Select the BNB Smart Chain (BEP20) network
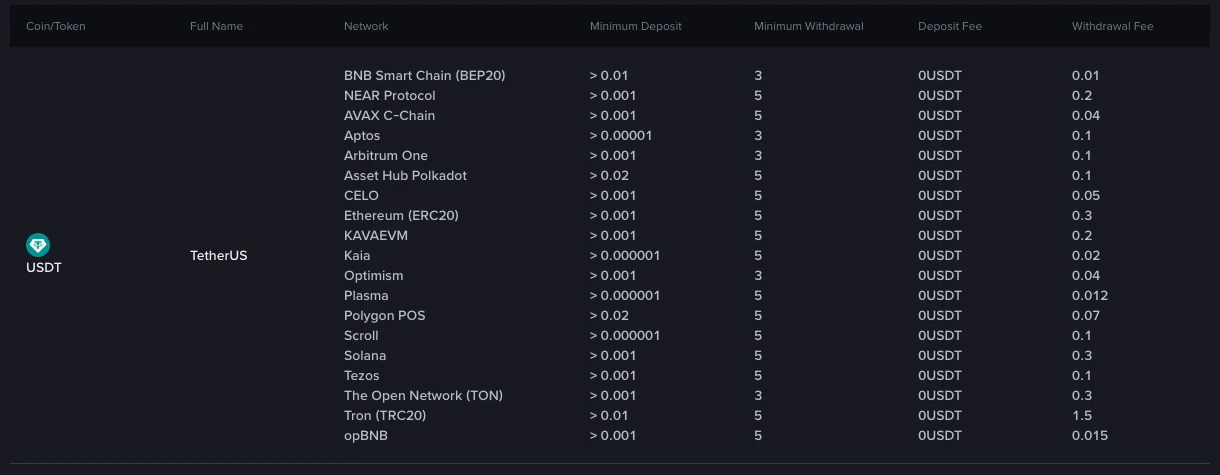Viewport: 1220px width, 475px height. point(425,76)
